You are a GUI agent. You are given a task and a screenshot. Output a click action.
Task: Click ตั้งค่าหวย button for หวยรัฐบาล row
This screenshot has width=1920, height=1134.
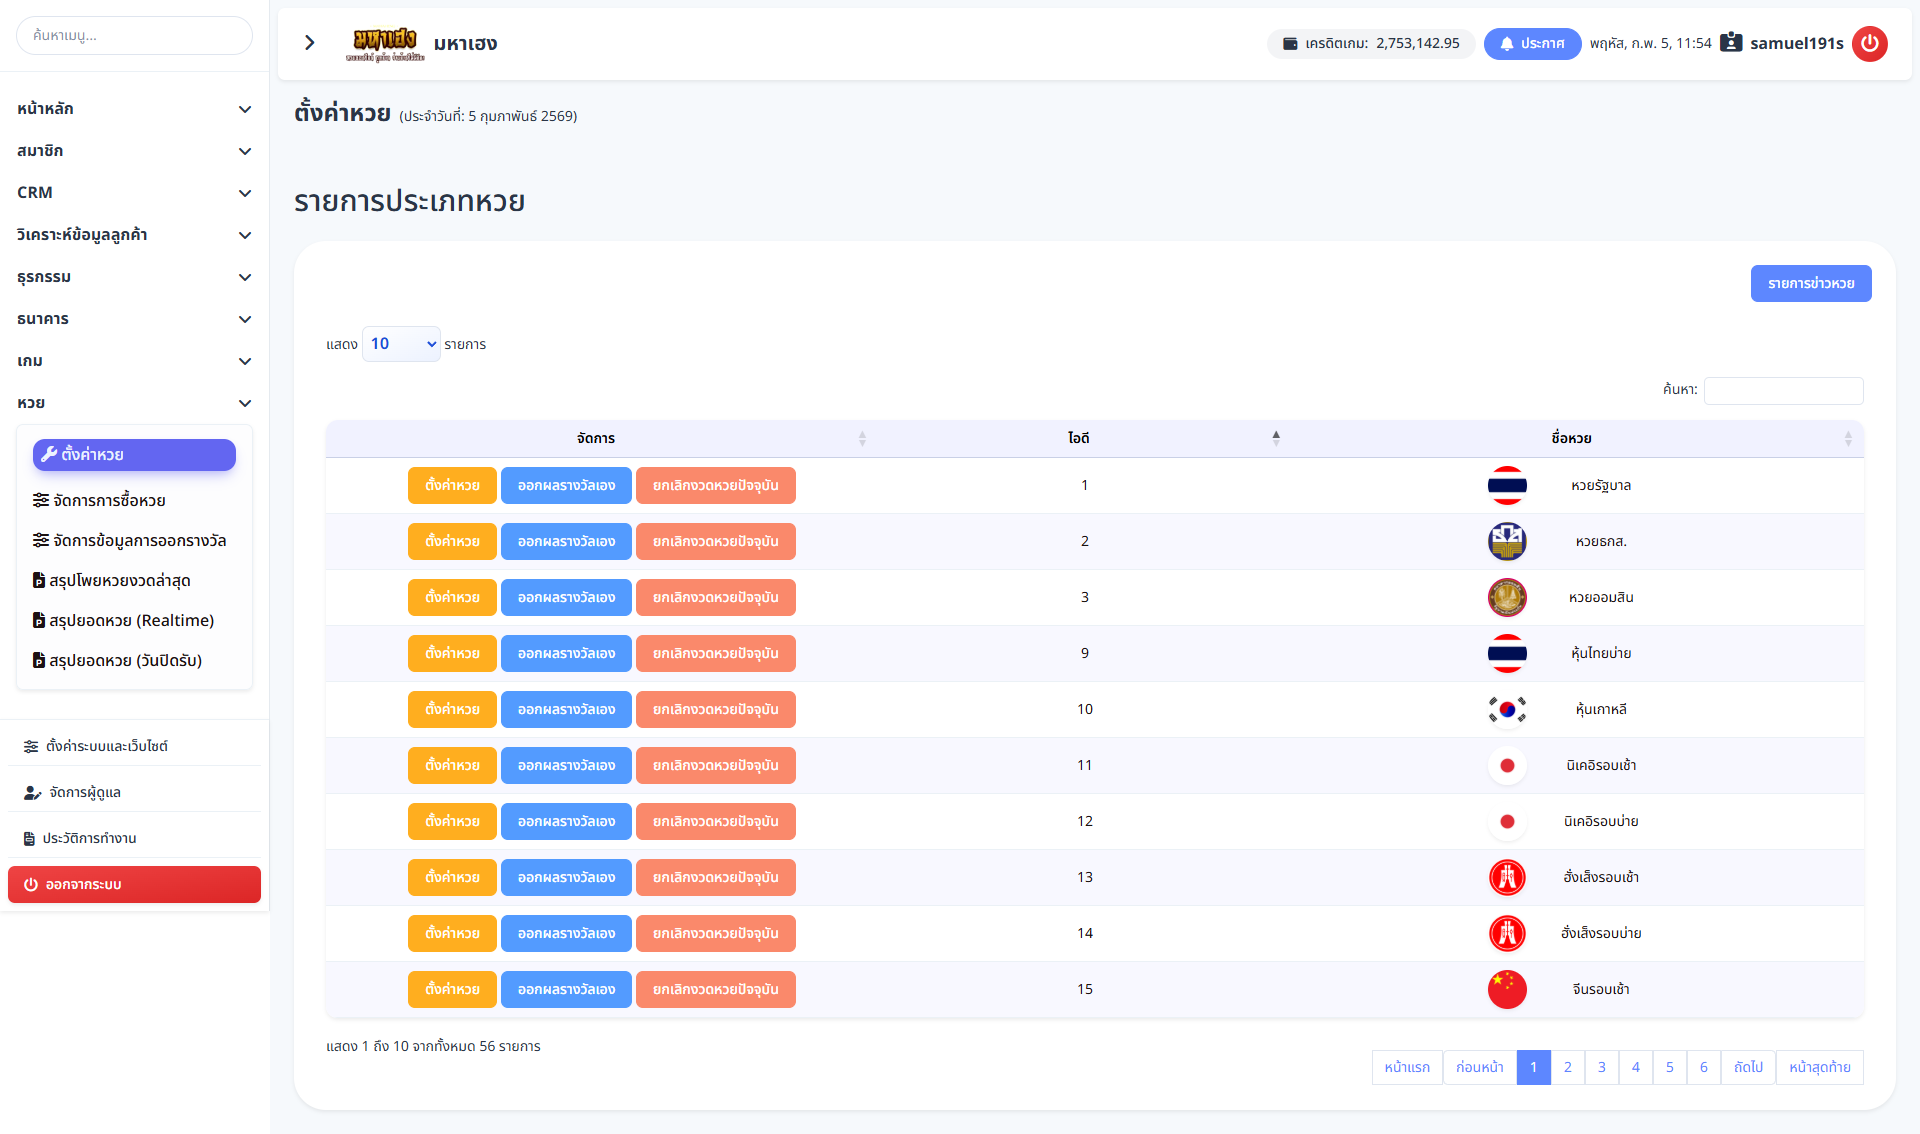(x=452, y=485)
